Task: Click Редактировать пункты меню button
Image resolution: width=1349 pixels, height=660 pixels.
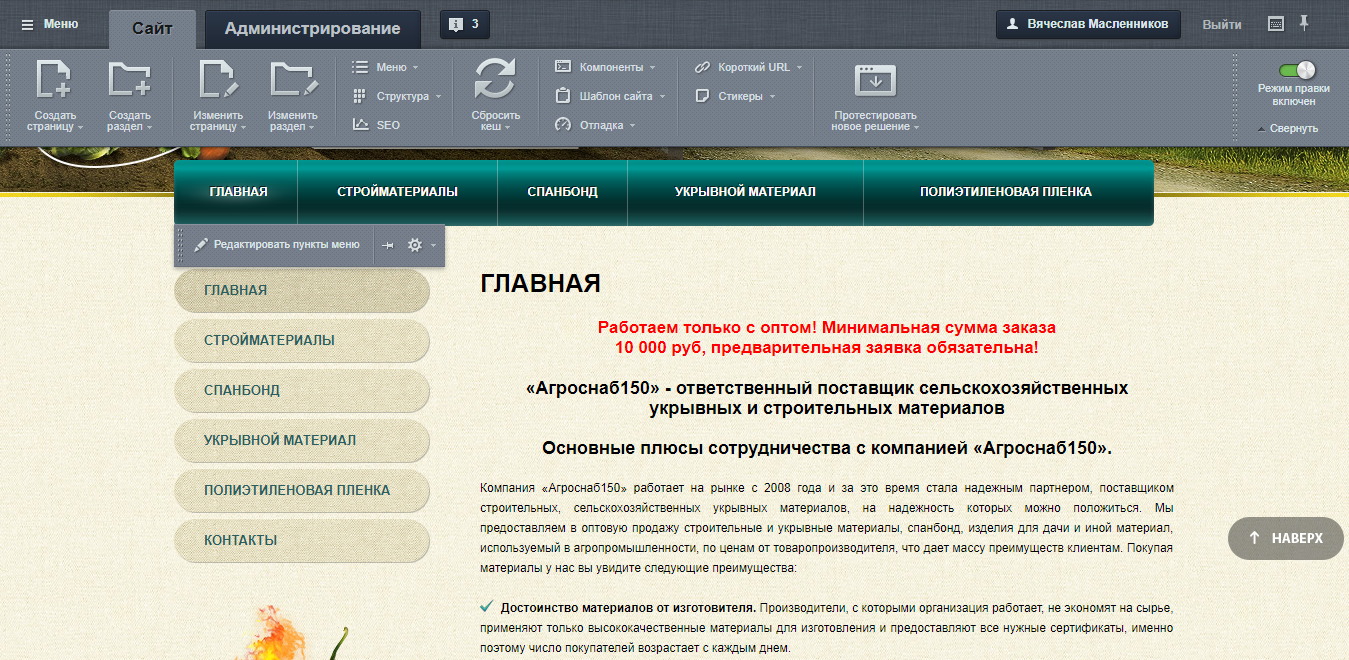Action: click(277, 244)
